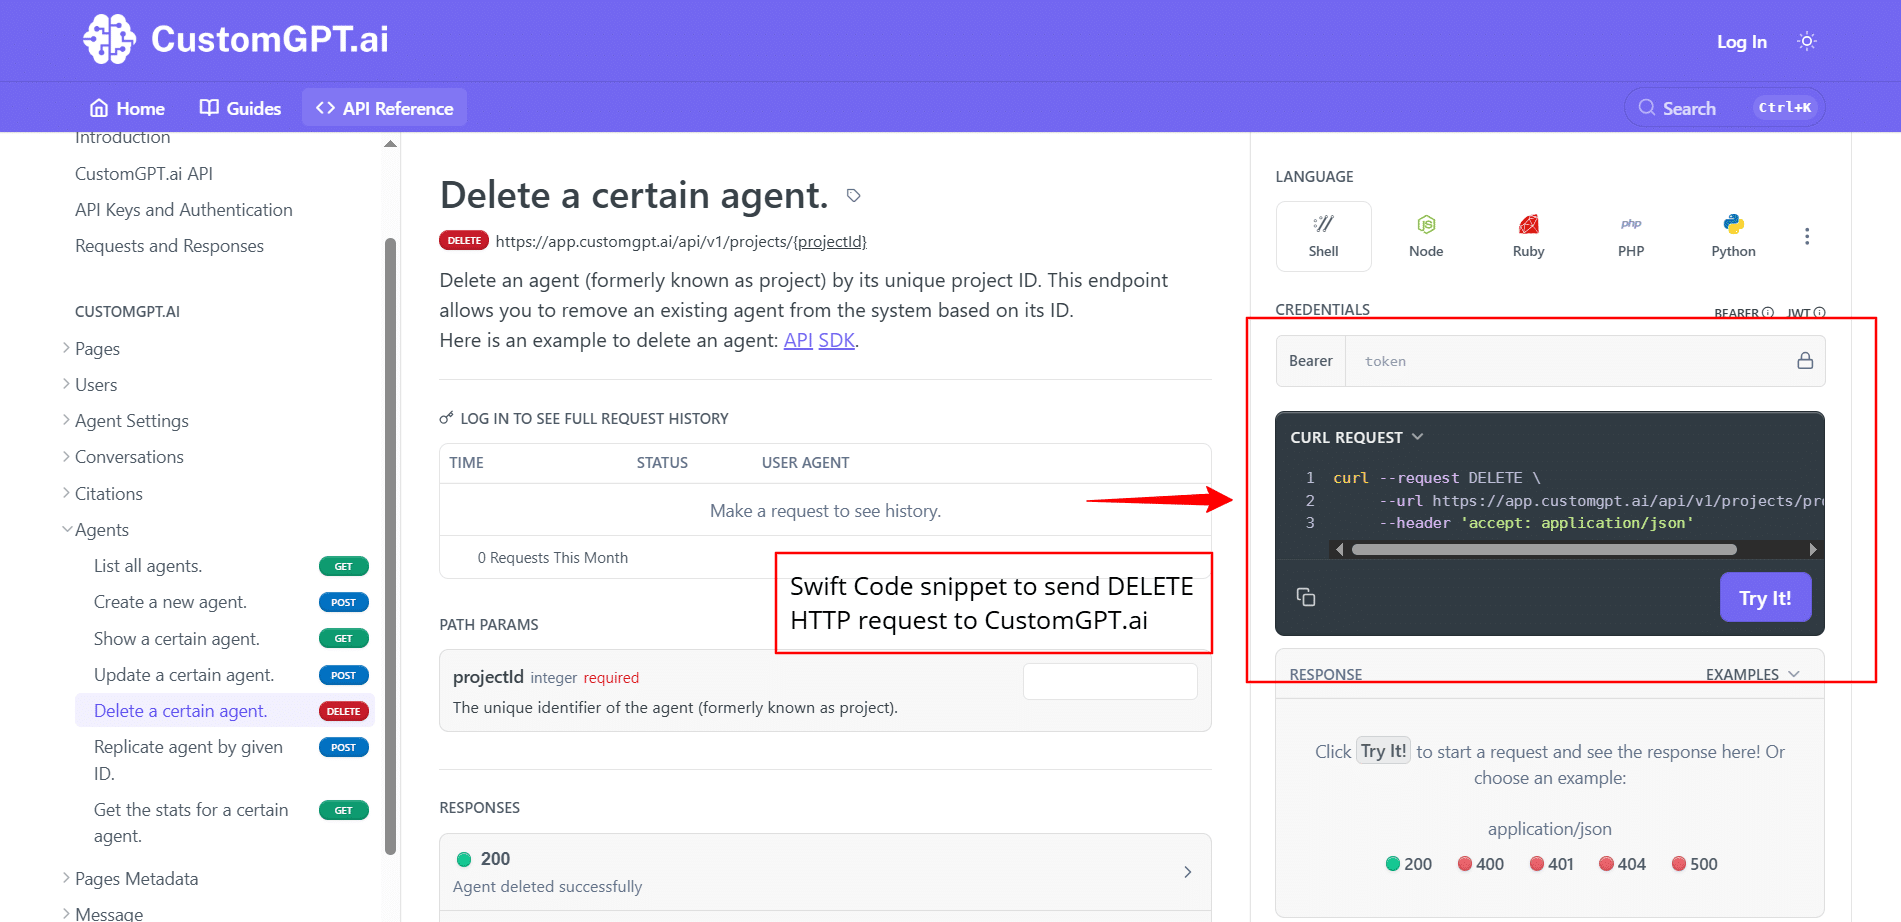Click the BEARER info icon
The image size is (1901, 922).
pos(1768,313)
